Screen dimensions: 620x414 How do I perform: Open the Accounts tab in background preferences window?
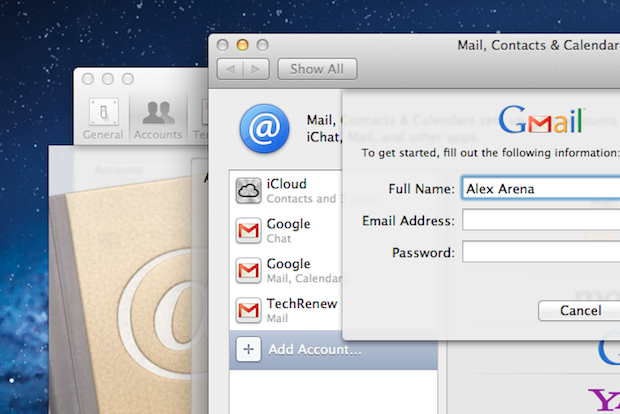(x=158, y=119)
